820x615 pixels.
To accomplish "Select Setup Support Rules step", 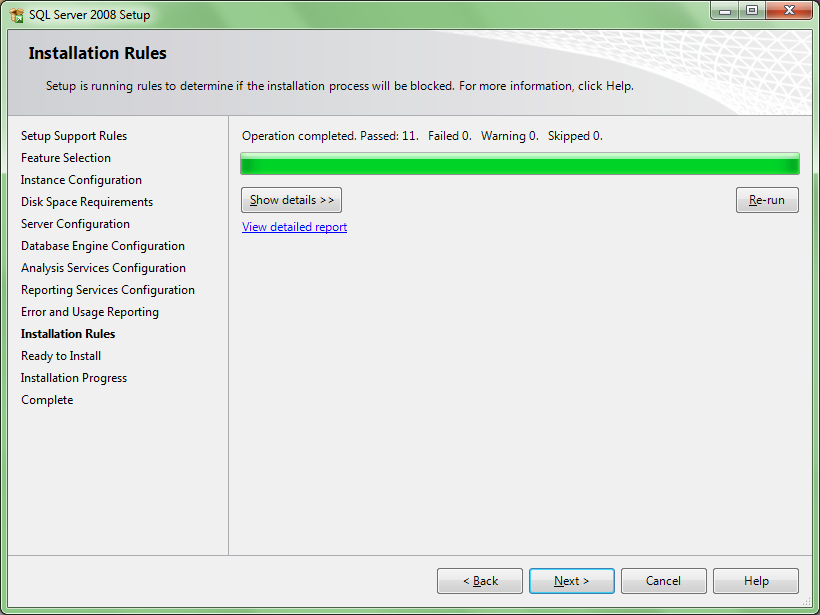I will coord(73,135).
